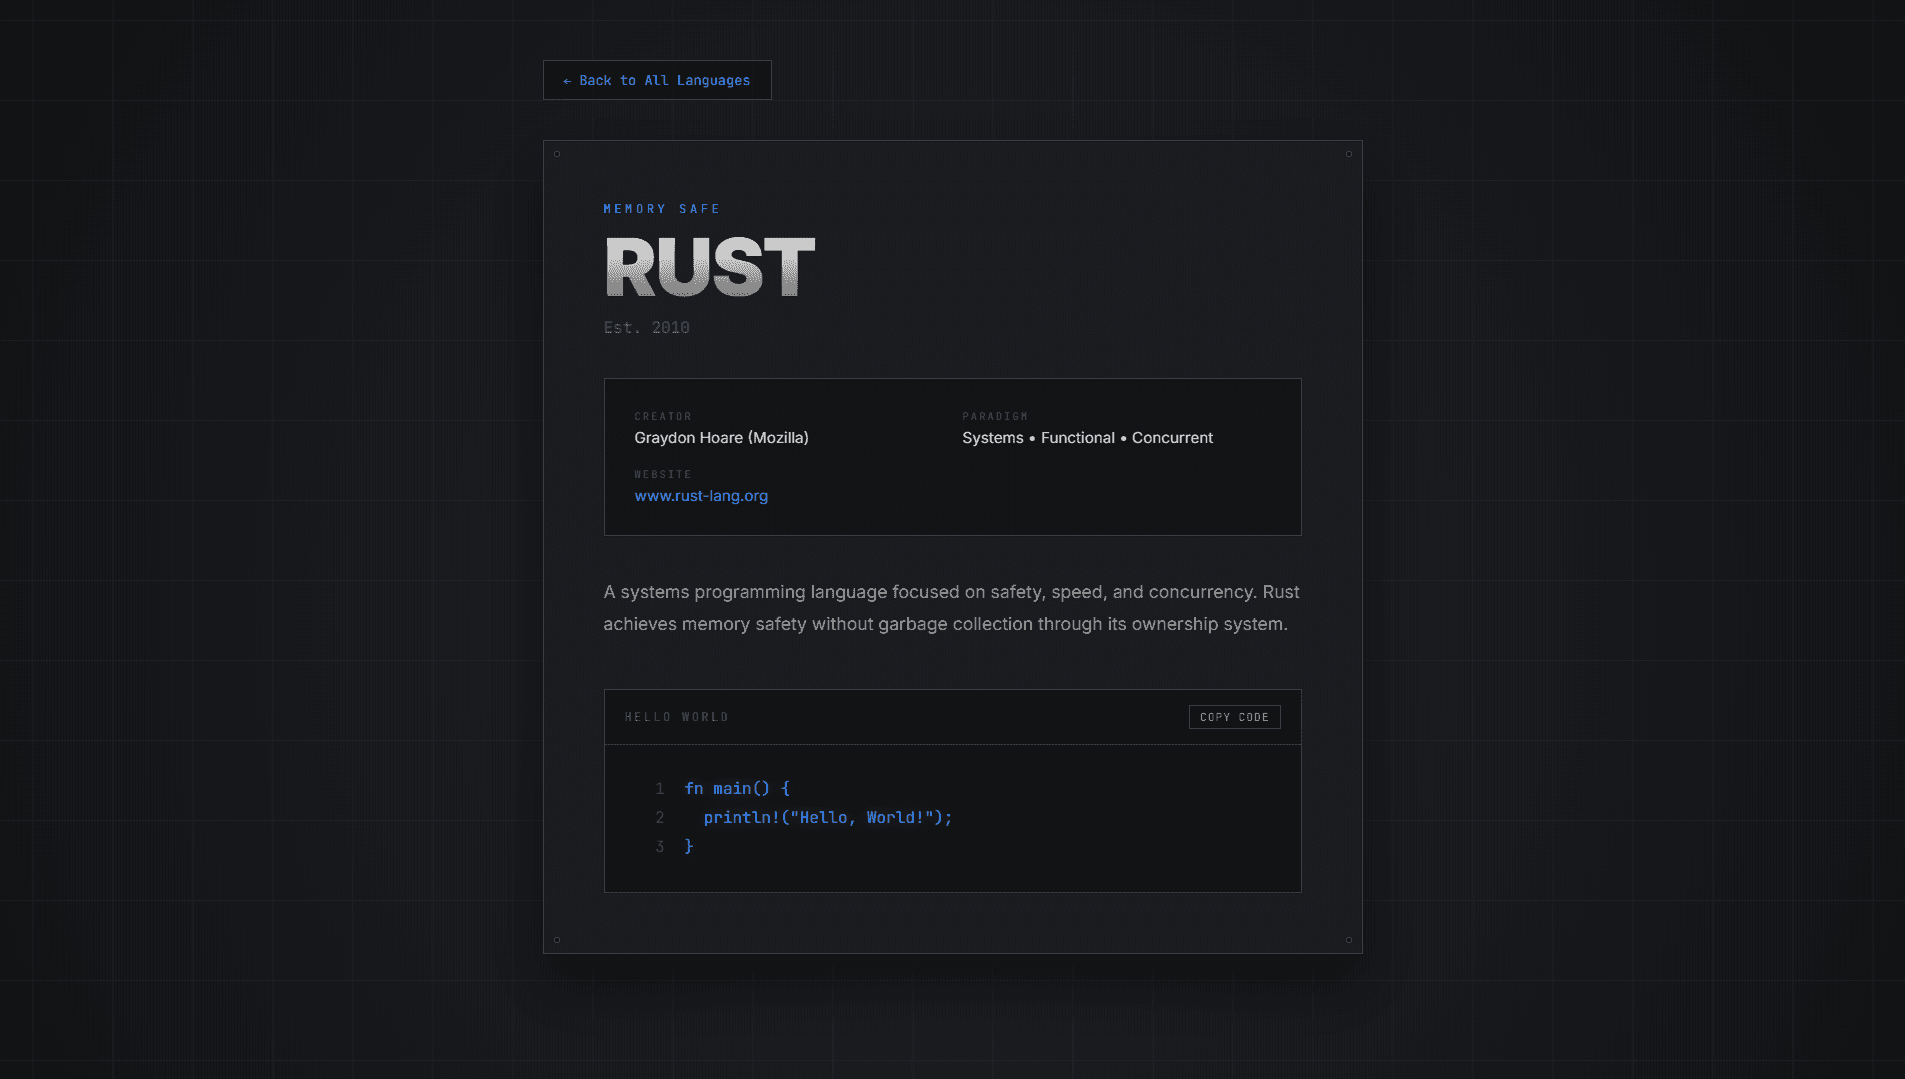Select the MEMORY SAFE tag label

point(662,209)
